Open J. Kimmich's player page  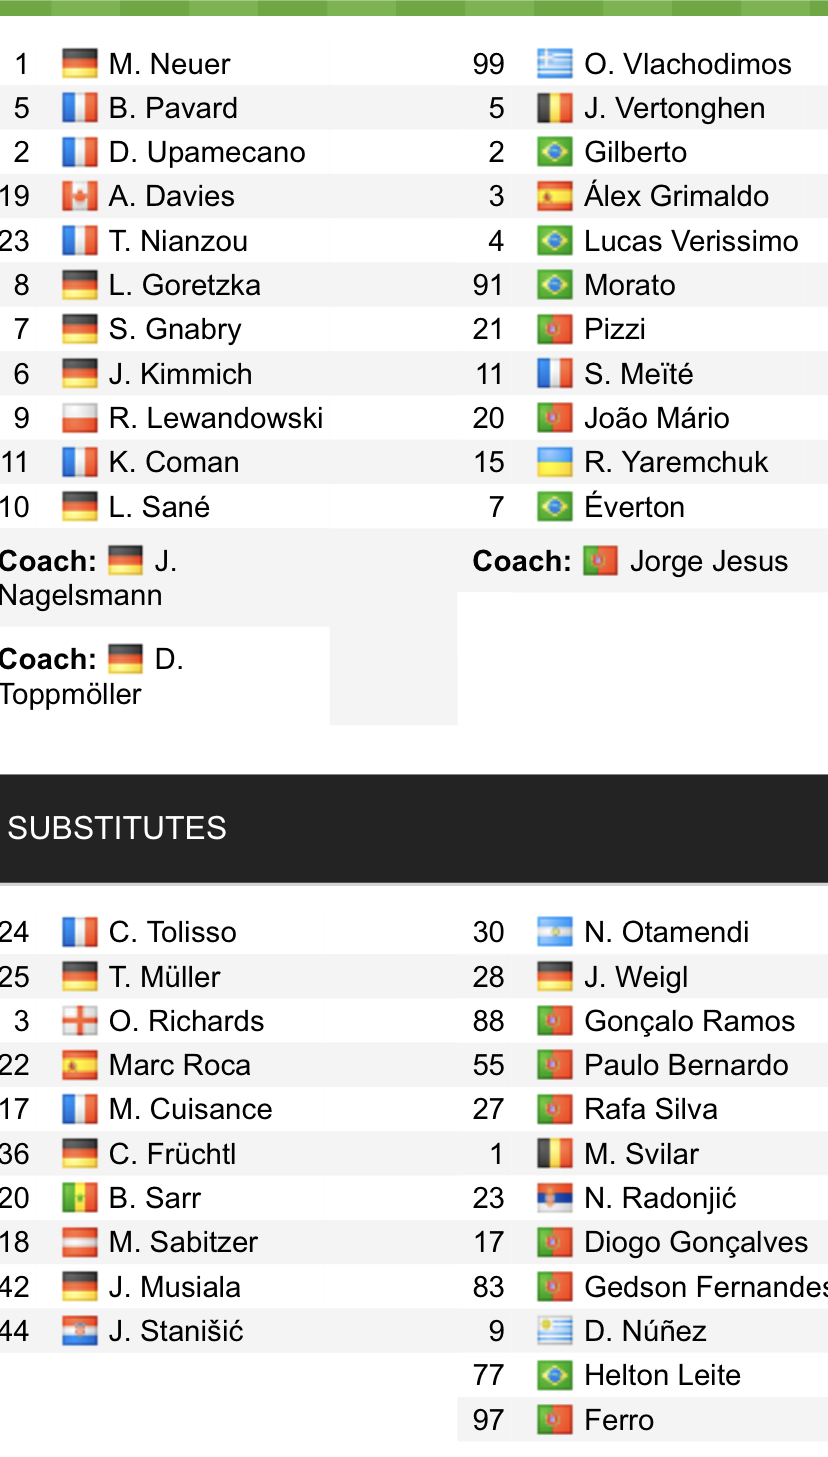point(180,374)
